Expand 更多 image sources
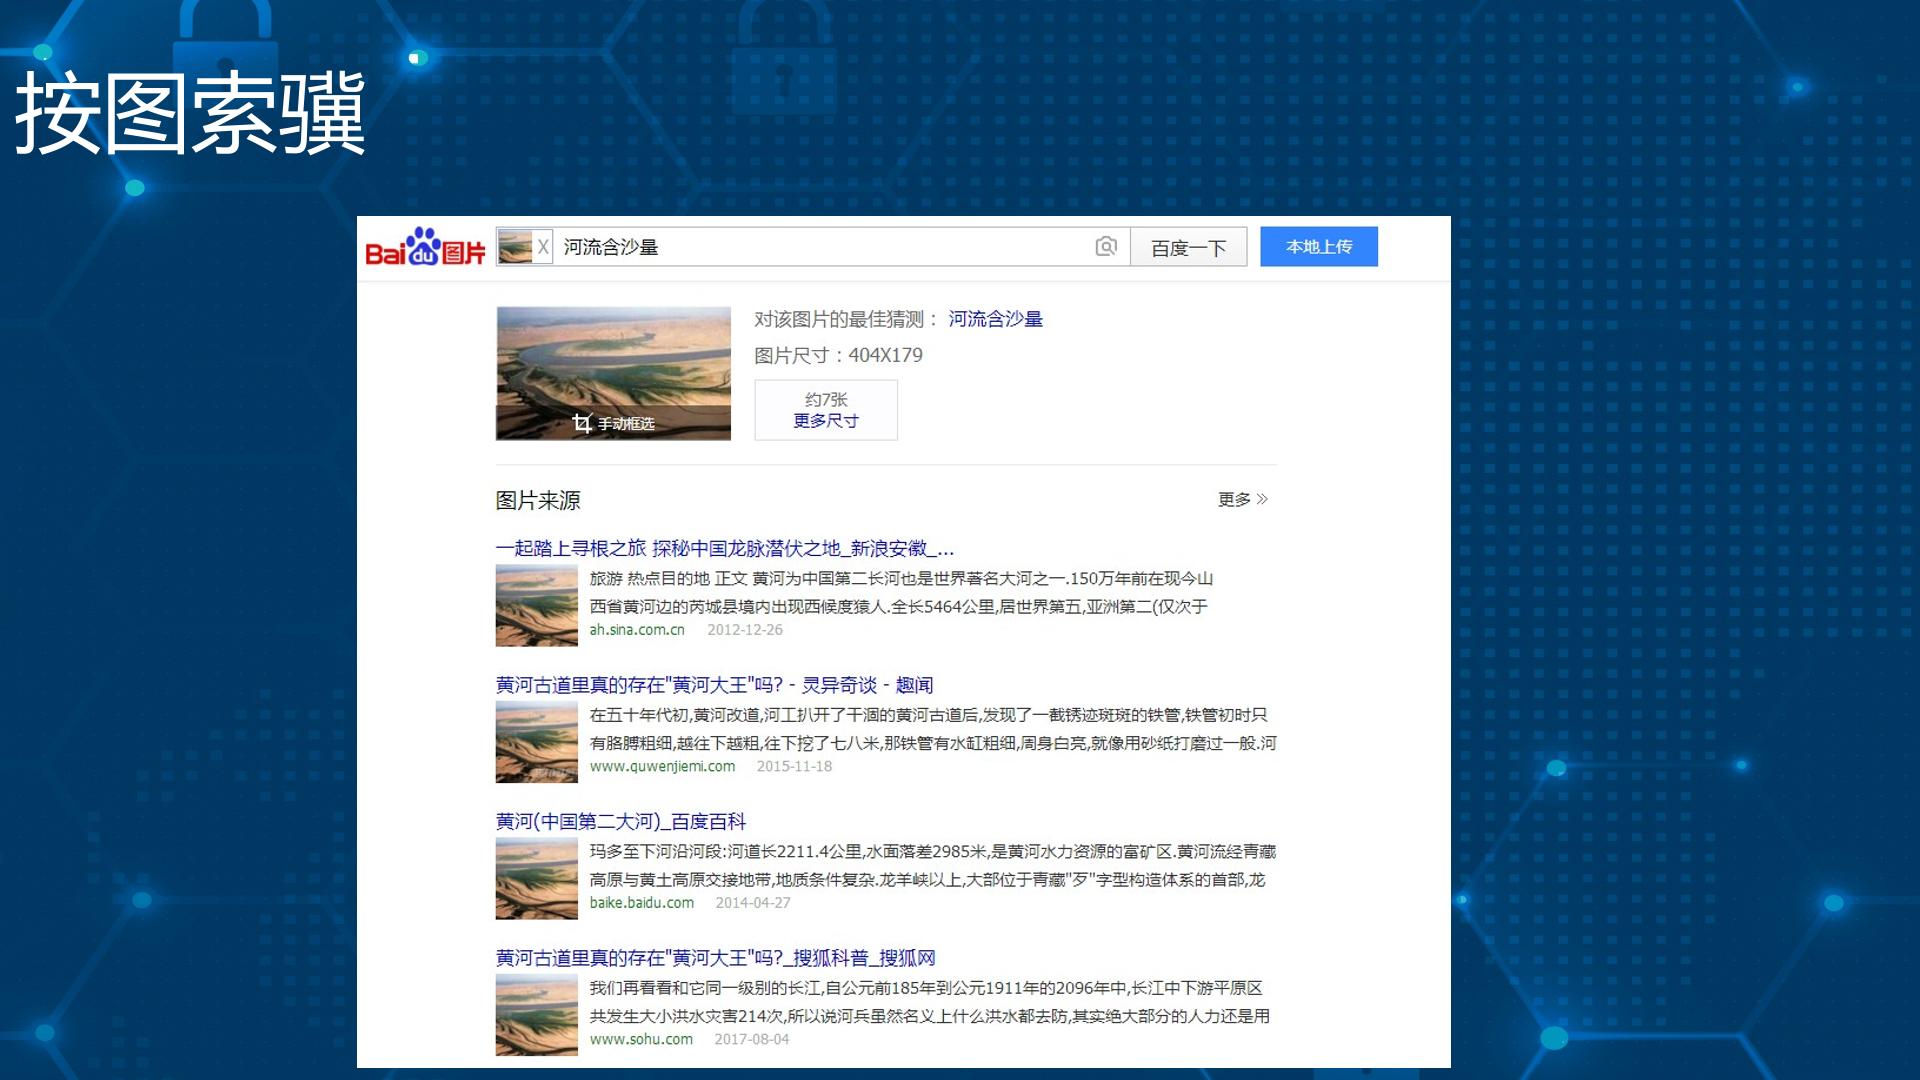 coord(1243,499)
